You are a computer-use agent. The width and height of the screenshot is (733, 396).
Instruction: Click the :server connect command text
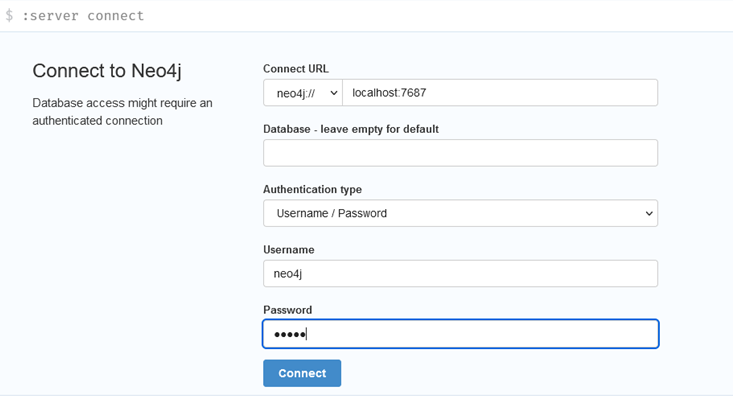click(x=83, y=16)
